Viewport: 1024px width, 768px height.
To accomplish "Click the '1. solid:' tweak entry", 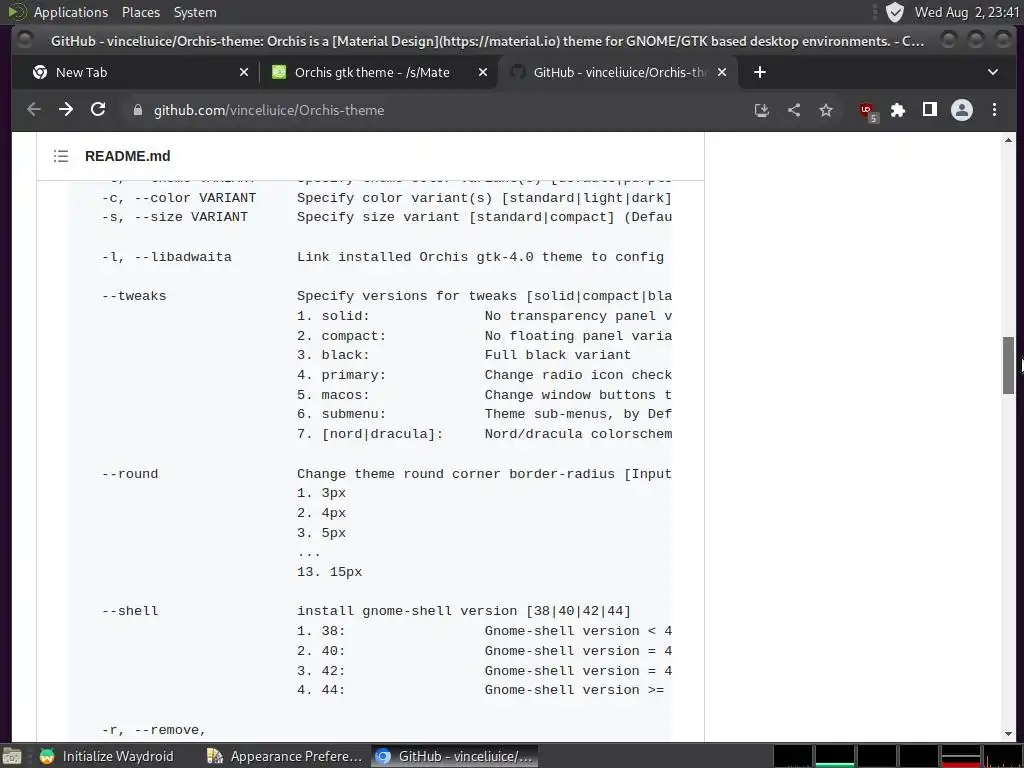I will tap(333, 316).
